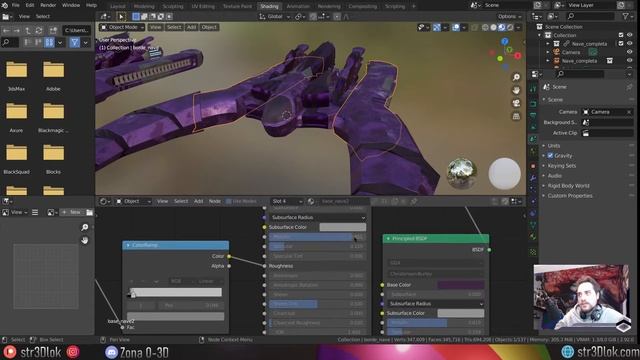Switch to rendered viewport shading

[x=510, y=27]
